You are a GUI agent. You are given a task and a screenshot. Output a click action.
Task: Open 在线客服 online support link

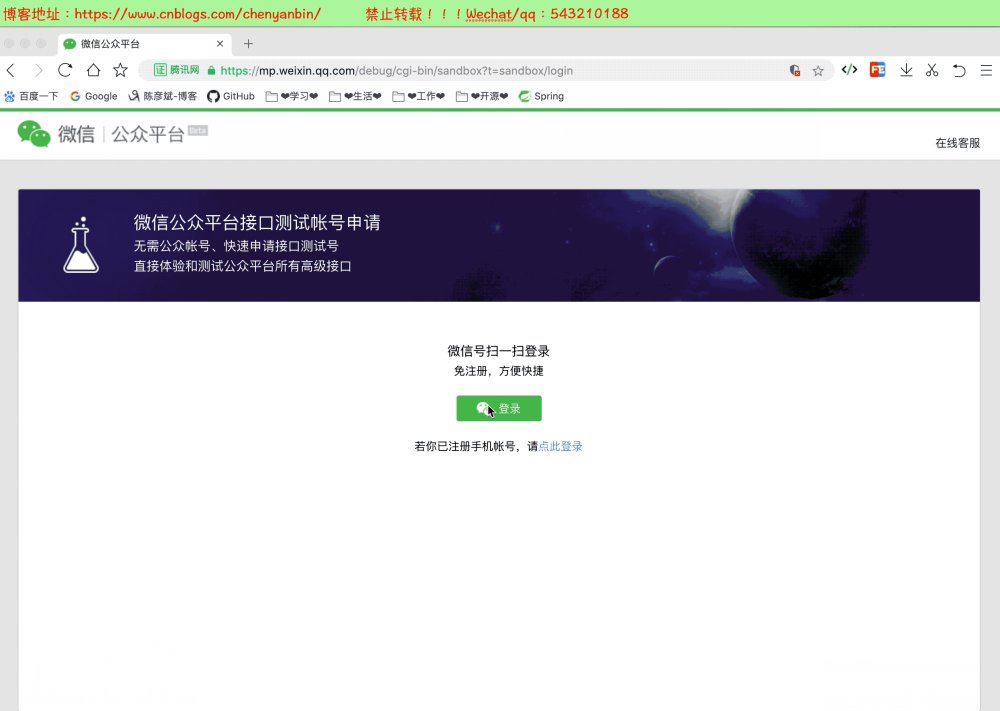click(957, 143)
